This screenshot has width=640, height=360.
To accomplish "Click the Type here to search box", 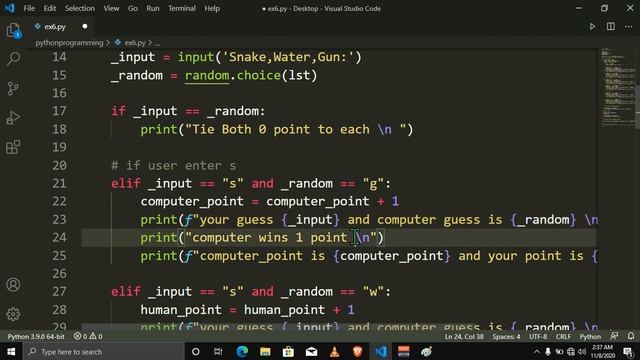I will pos(104,351).
